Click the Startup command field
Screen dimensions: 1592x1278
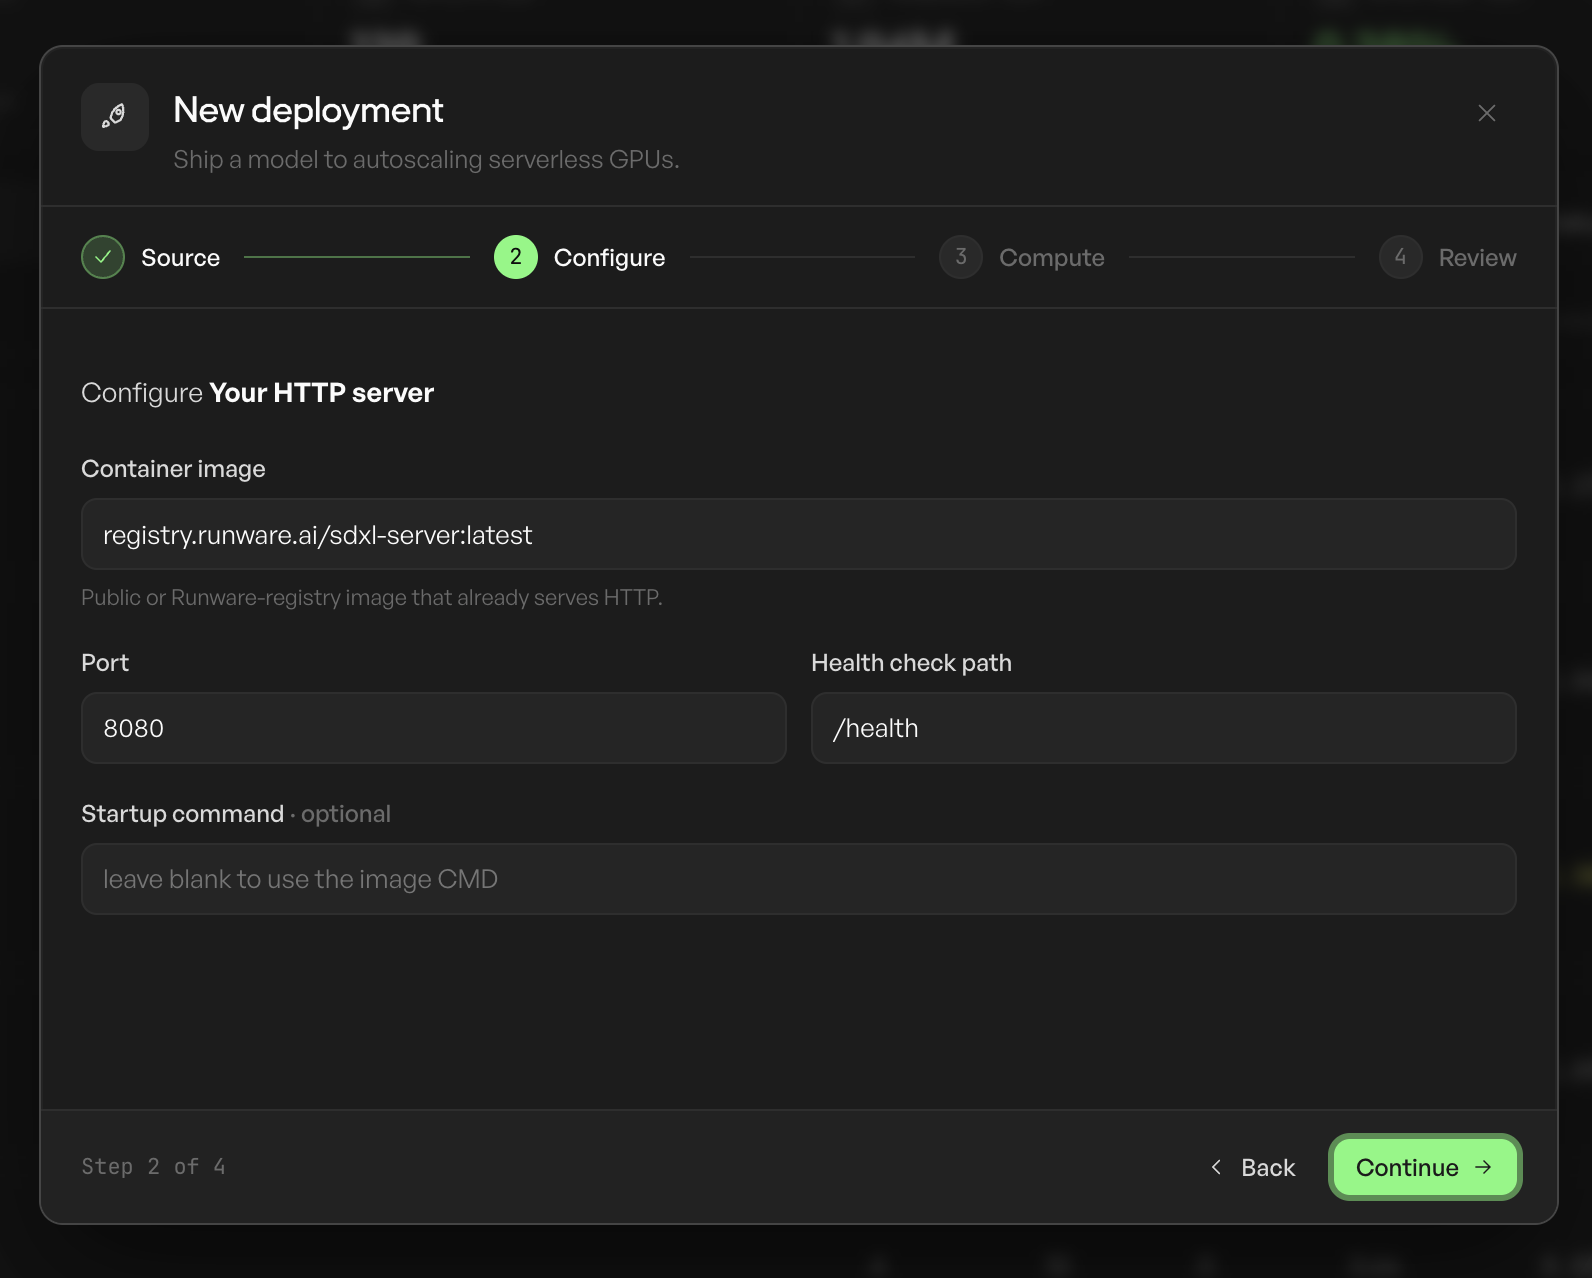click(799, 879)
